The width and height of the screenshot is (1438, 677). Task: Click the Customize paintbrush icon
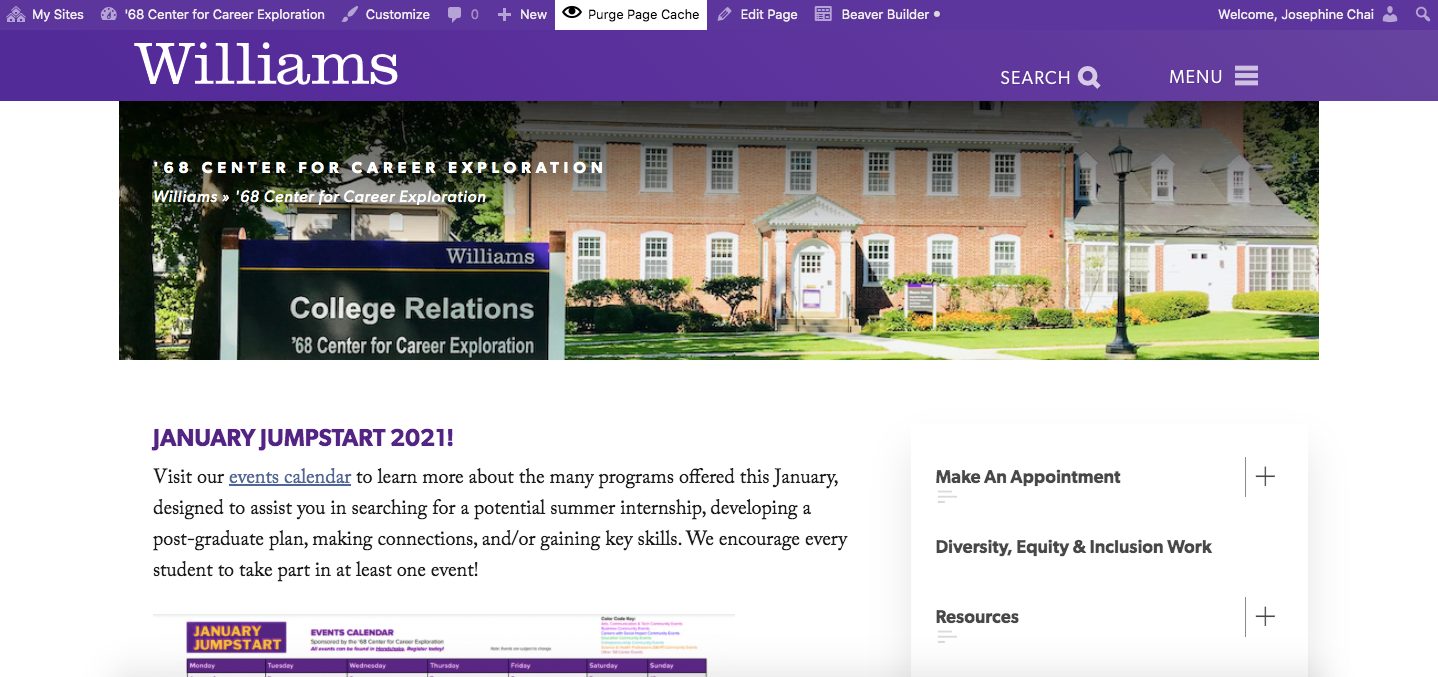pos(350,14)
